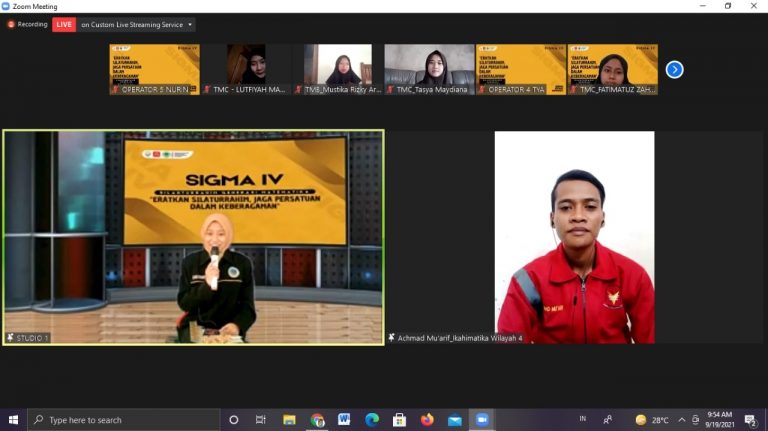768x431 pixels.
Task: Open the Windows Start menu
Action: tap(14, 420)
